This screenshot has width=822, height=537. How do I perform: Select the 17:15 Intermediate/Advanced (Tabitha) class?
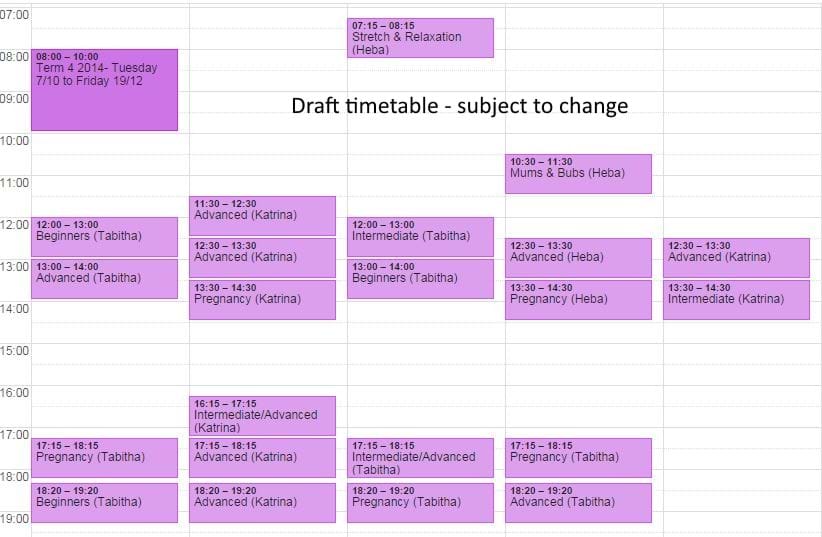pos(420,458)
